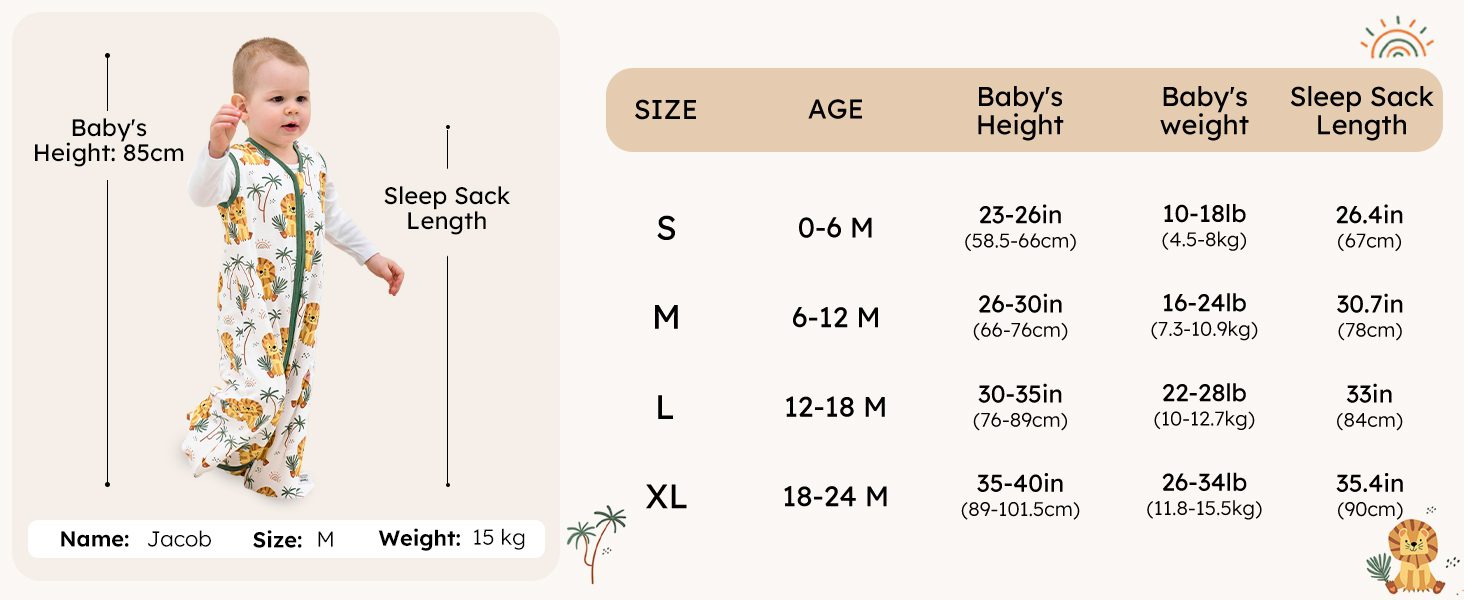Click the 35.4in sleep sack length cell
Image resolution: width=1464 pixels, height=600 pixels.
tap(1369, 495)
